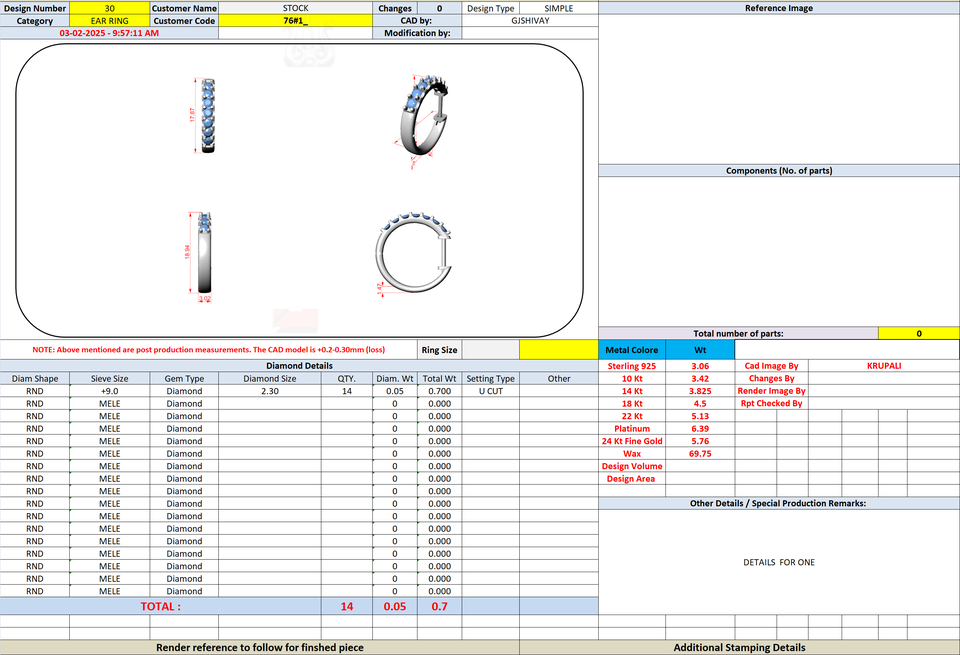Screen dimensions: 960x655
Task: Click the CAD by value GJSHIVAY
Action: point(530,21)
